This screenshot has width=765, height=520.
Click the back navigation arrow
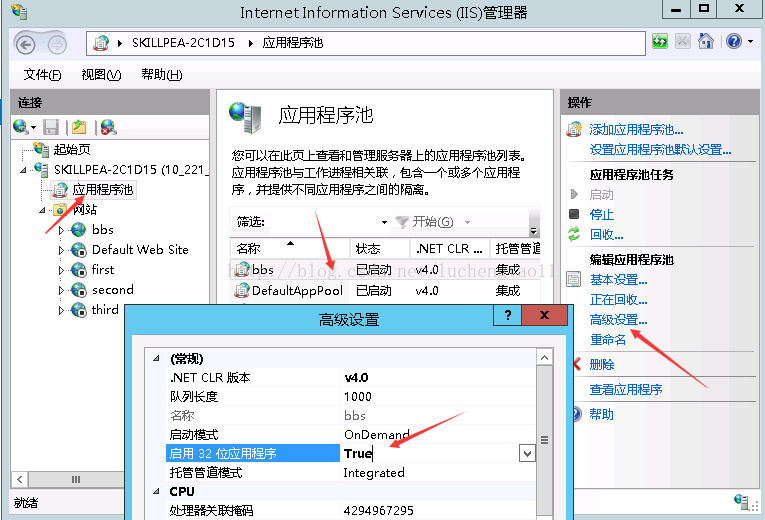pos(25,45)
